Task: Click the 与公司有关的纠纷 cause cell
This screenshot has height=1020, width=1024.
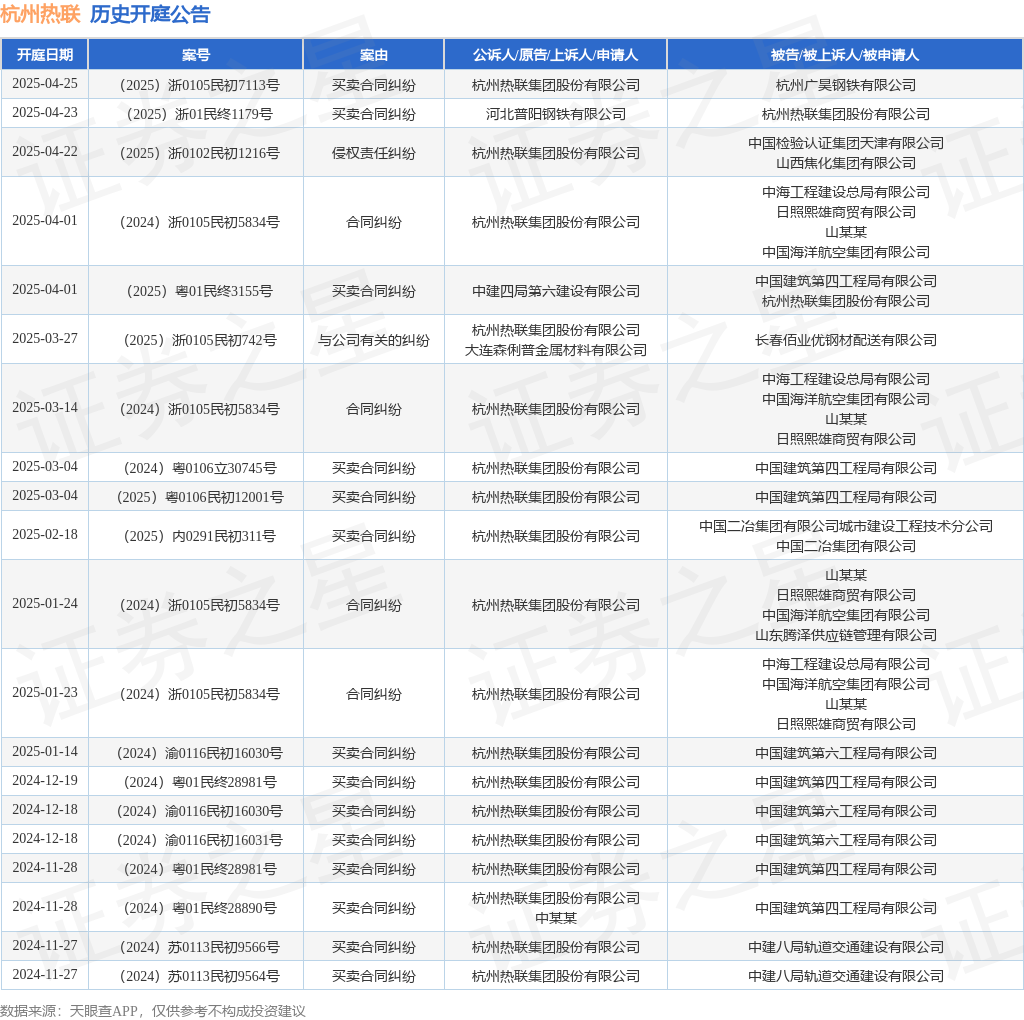Action: click(374, 340)
